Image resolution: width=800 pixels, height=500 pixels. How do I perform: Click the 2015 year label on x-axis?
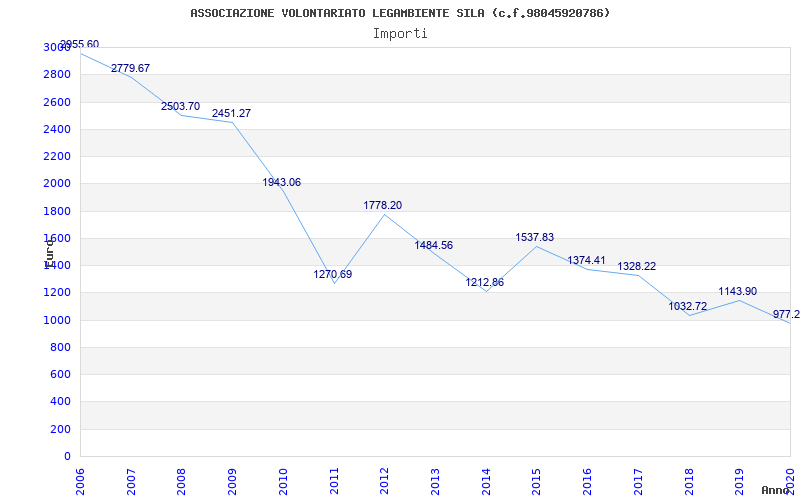pyautogui.click(x=537, y=482)
